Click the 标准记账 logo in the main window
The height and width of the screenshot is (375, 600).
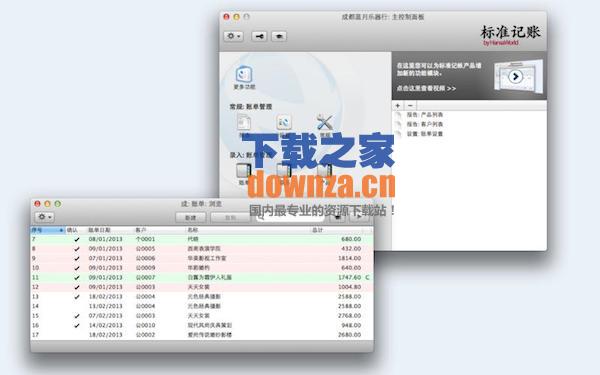point(510,34)
